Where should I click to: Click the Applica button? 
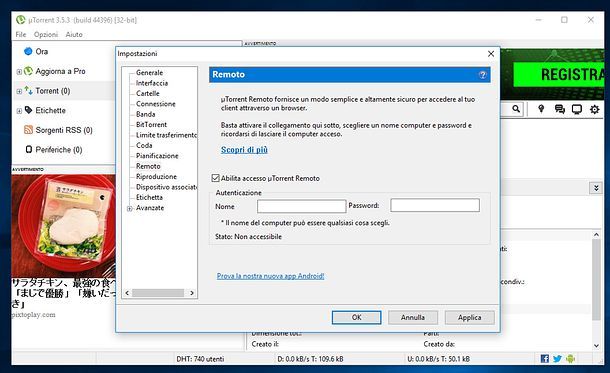click(x=470, y=317)
